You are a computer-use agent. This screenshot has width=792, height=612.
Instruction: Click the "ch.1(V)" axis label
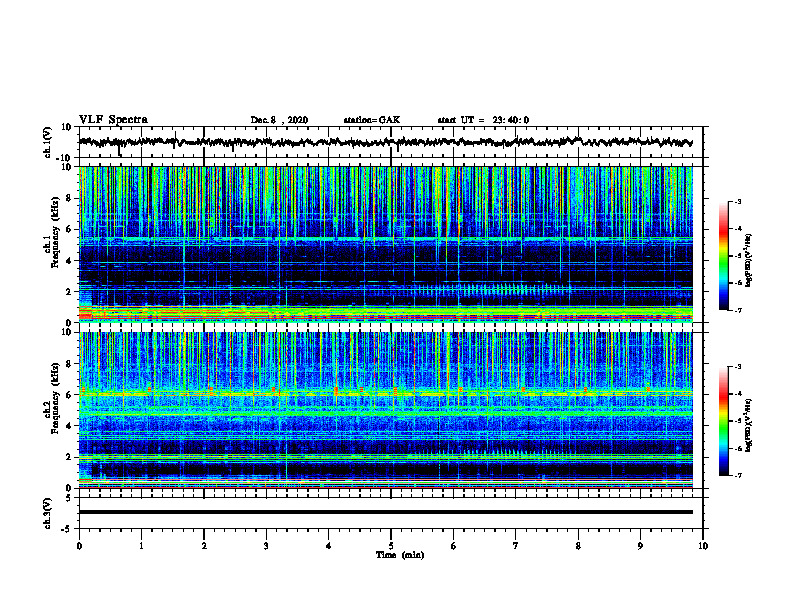point(48,142)
